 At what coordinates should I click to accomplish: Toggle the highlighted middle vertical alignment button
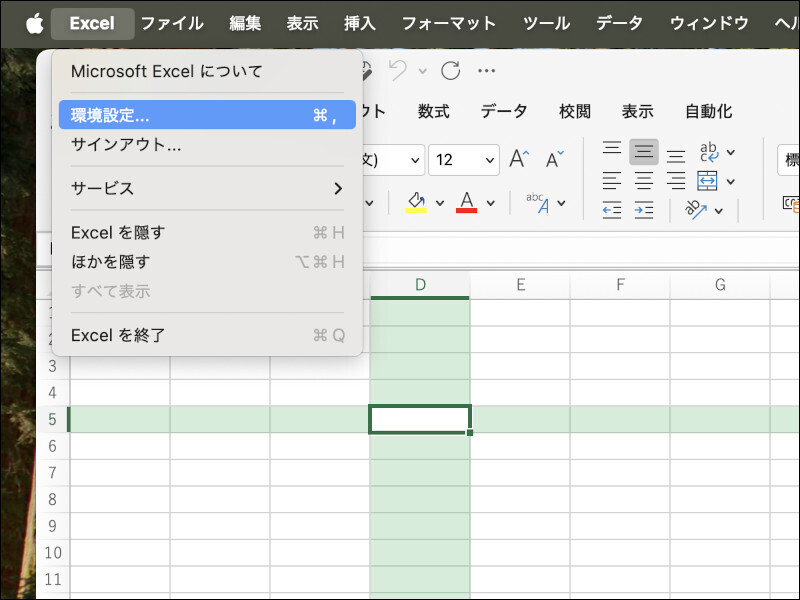point(644,152)
